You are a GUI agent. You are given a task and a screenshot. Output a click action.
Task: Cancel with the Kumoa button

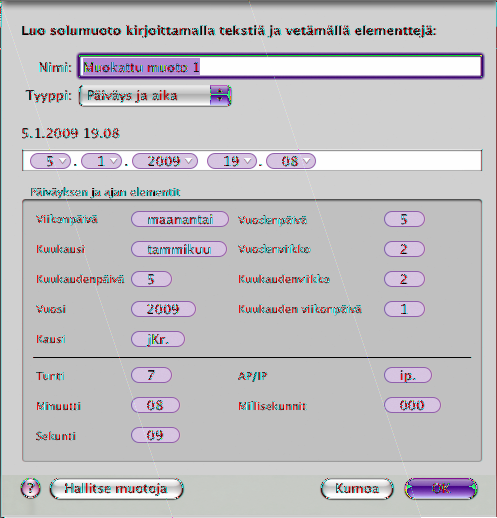pyautogui.click(x=357, y=489)
